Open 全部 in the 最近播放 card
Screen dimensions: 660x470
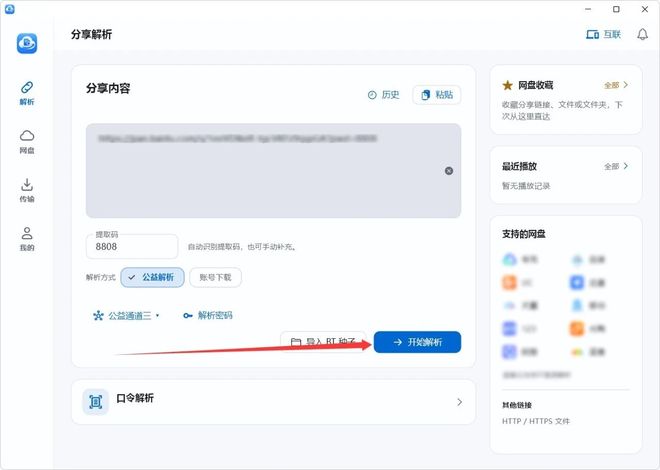click(x=616, y=166)
